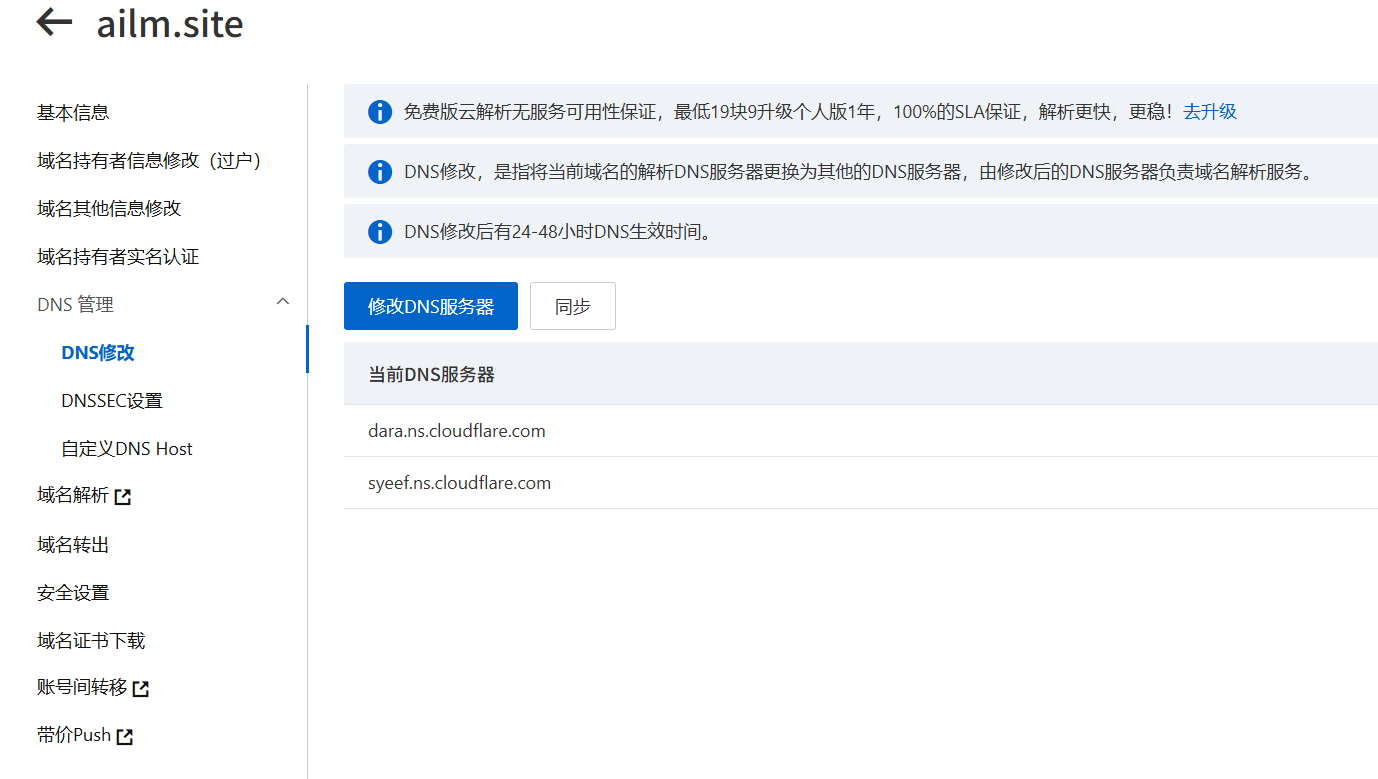Click the back arrow beside ailm.site
The width and height of the screenshot is (1378, 779).
coord(54,23)
